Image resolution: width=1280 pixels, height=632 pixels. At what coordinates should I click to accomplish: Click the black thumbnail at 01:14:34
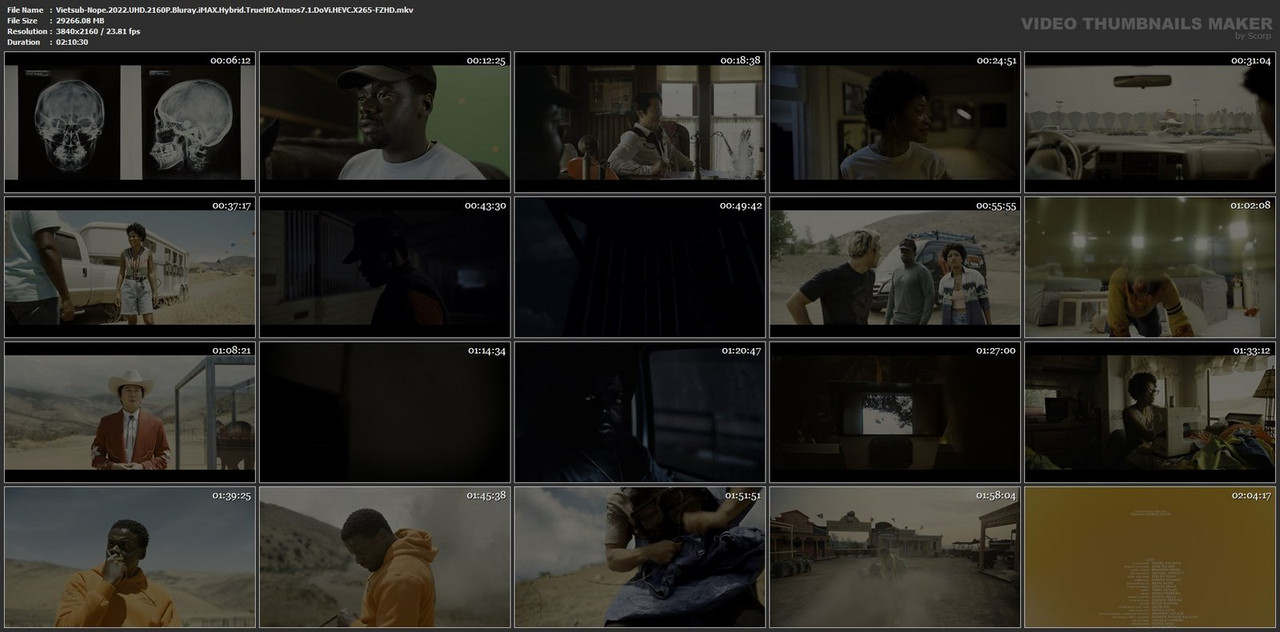pyautogui.click(x=385, y=412)
